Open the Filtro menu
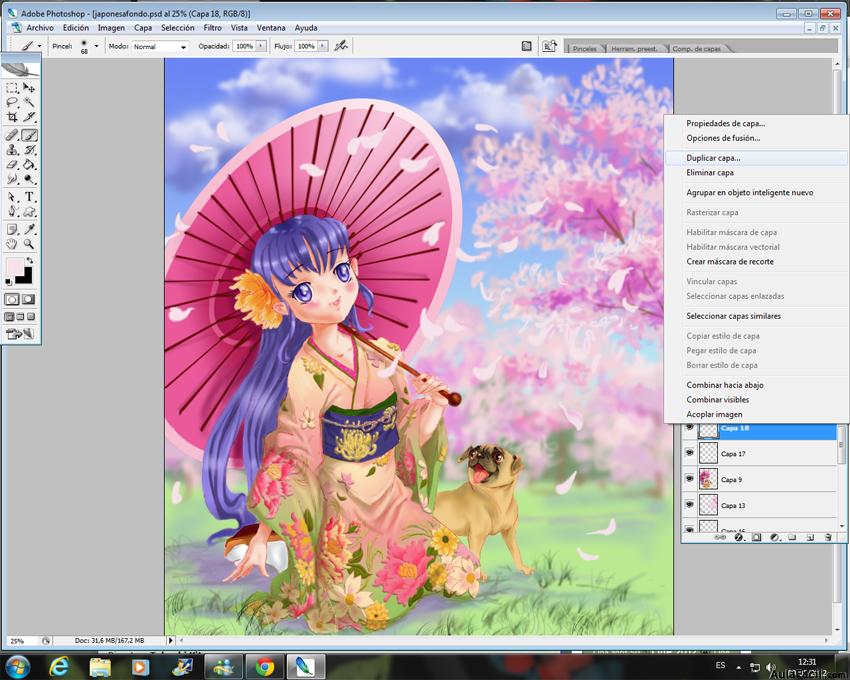Viewport: 850px width, 680px height. tap(212, 28)
